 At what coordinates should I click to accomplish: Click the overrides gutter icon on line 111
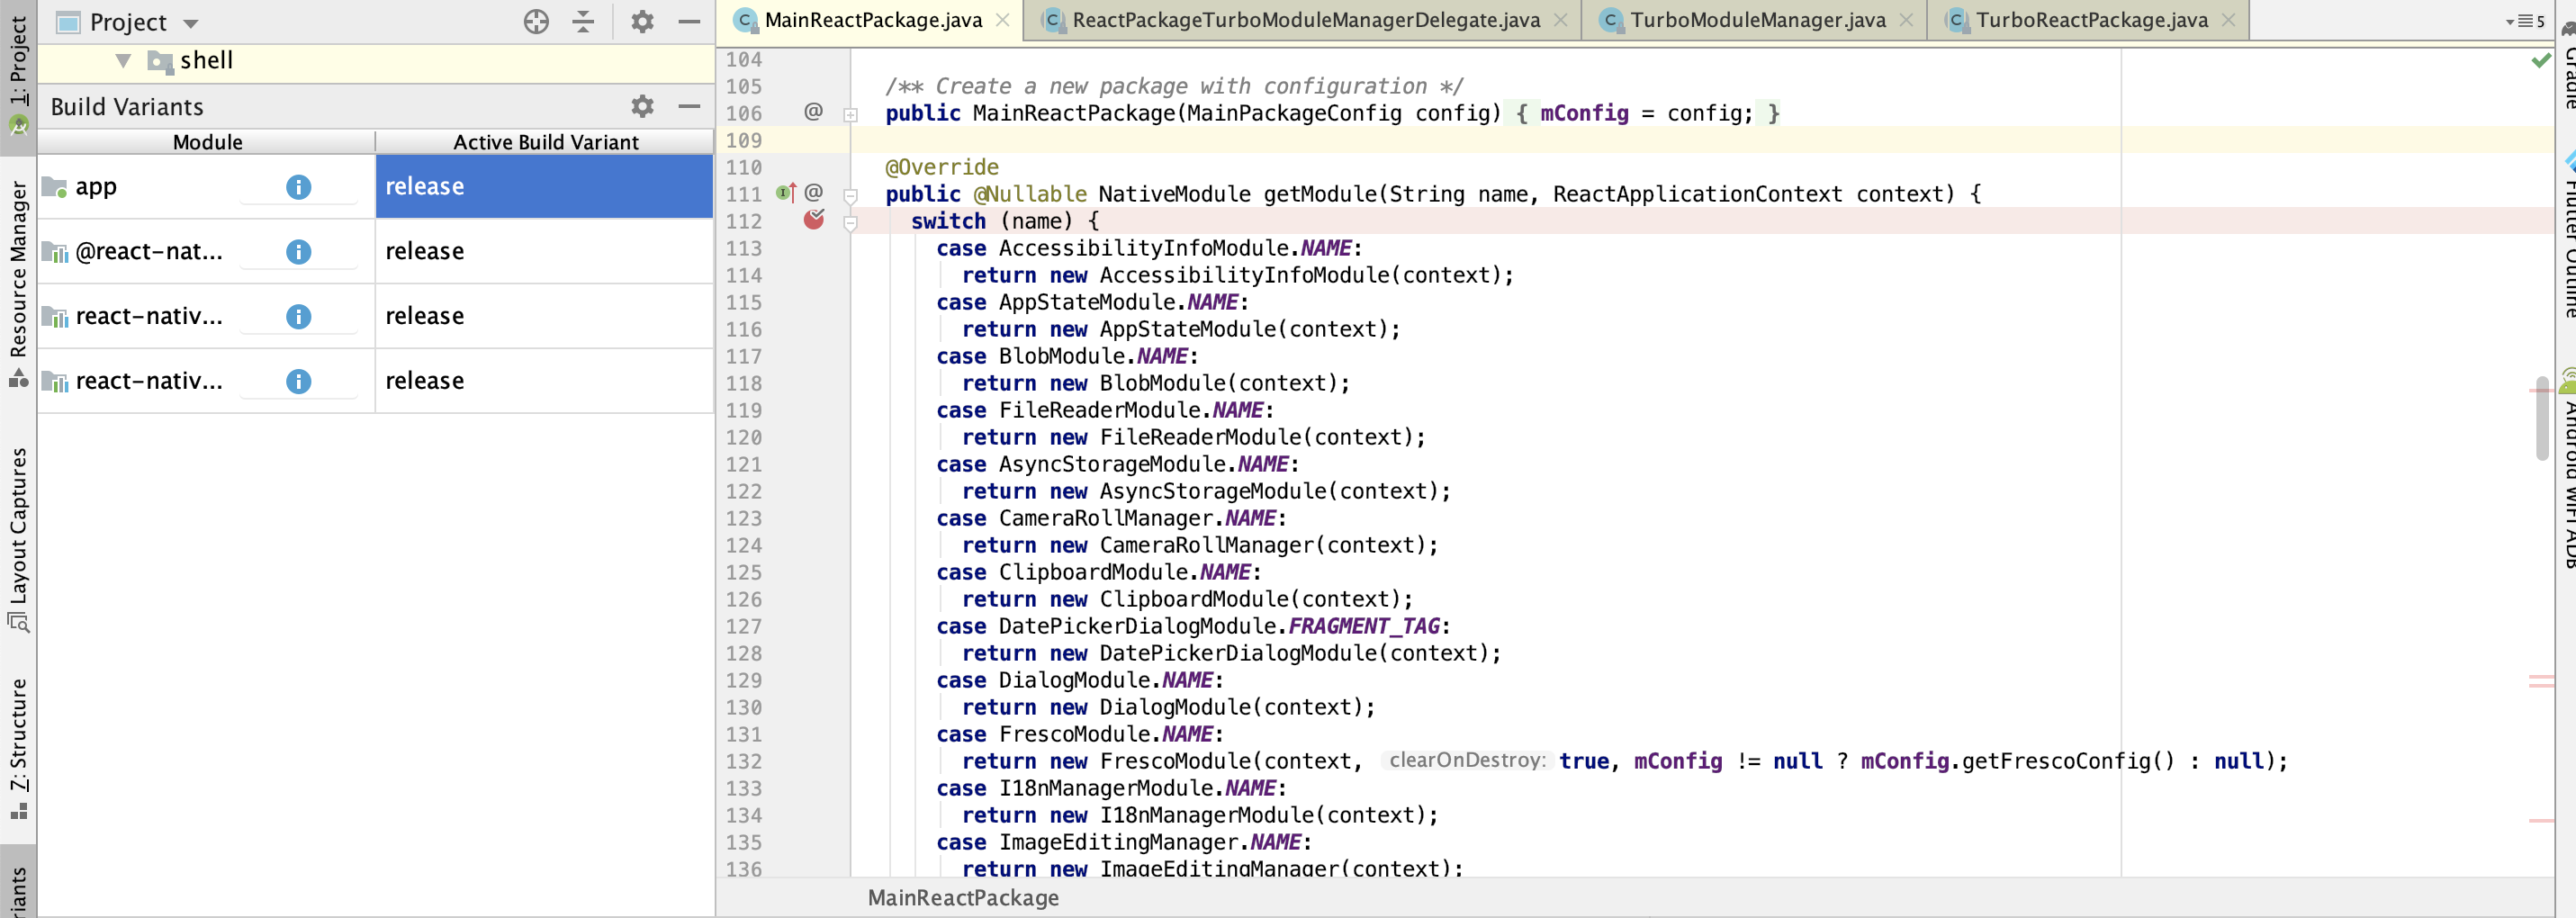[x=786, y=193]
